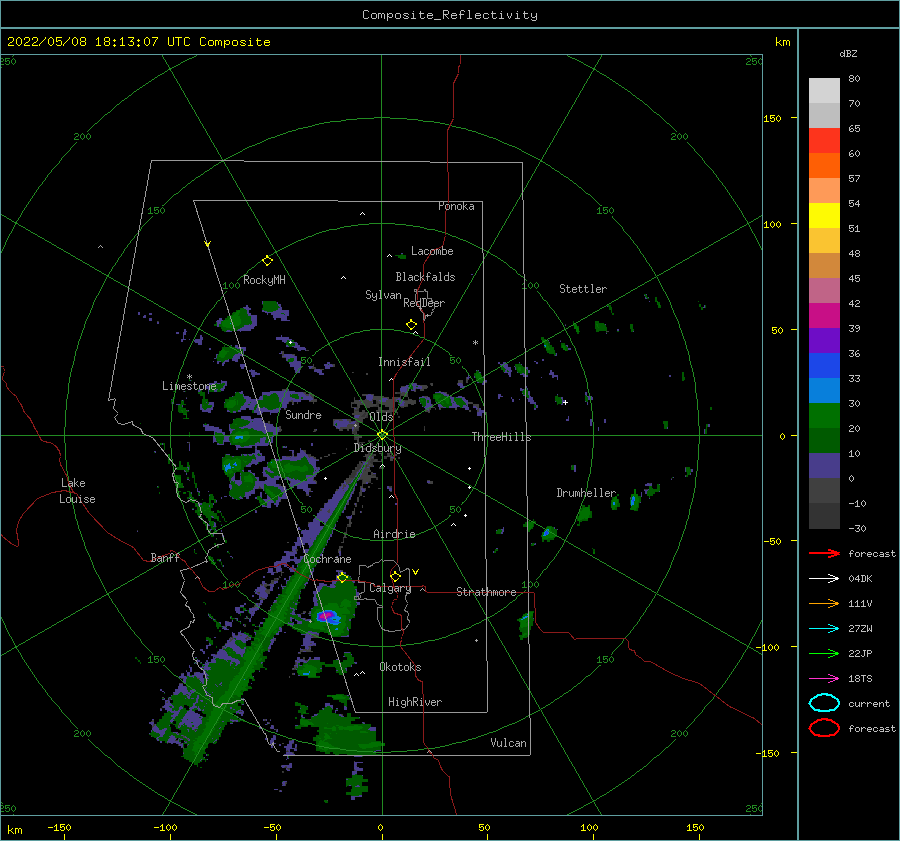
Task: Click the 42 dBZ magenta color swatch
Action: point(824,316)
